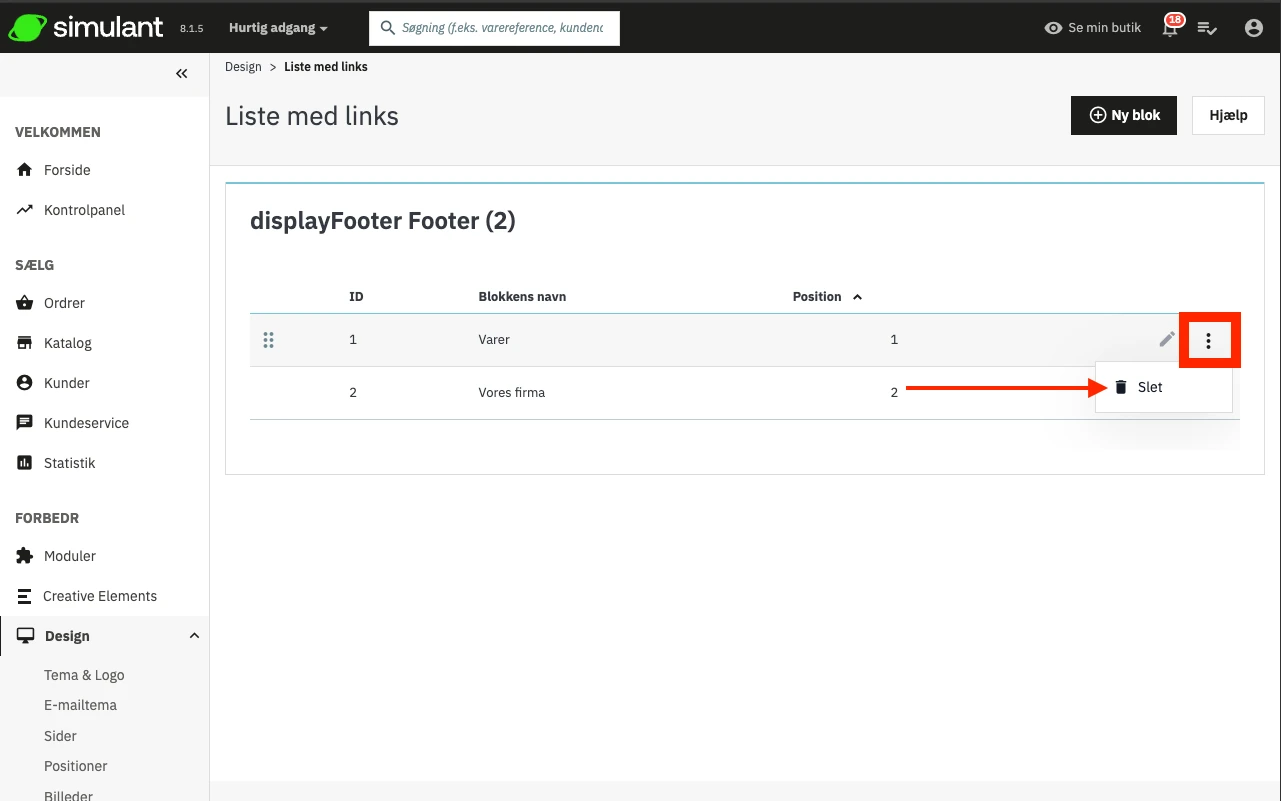The image size is (1281, 801).
Task: Open Tema & Logo submenu item
Action: pos(84,675)
